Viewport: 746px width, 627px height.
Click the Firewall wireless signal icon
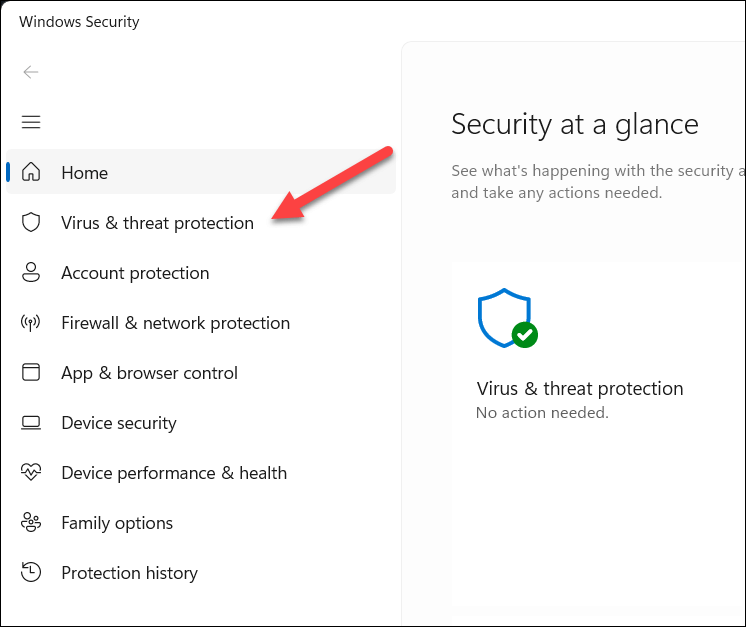pyautogui.click(x=31, y=322)
